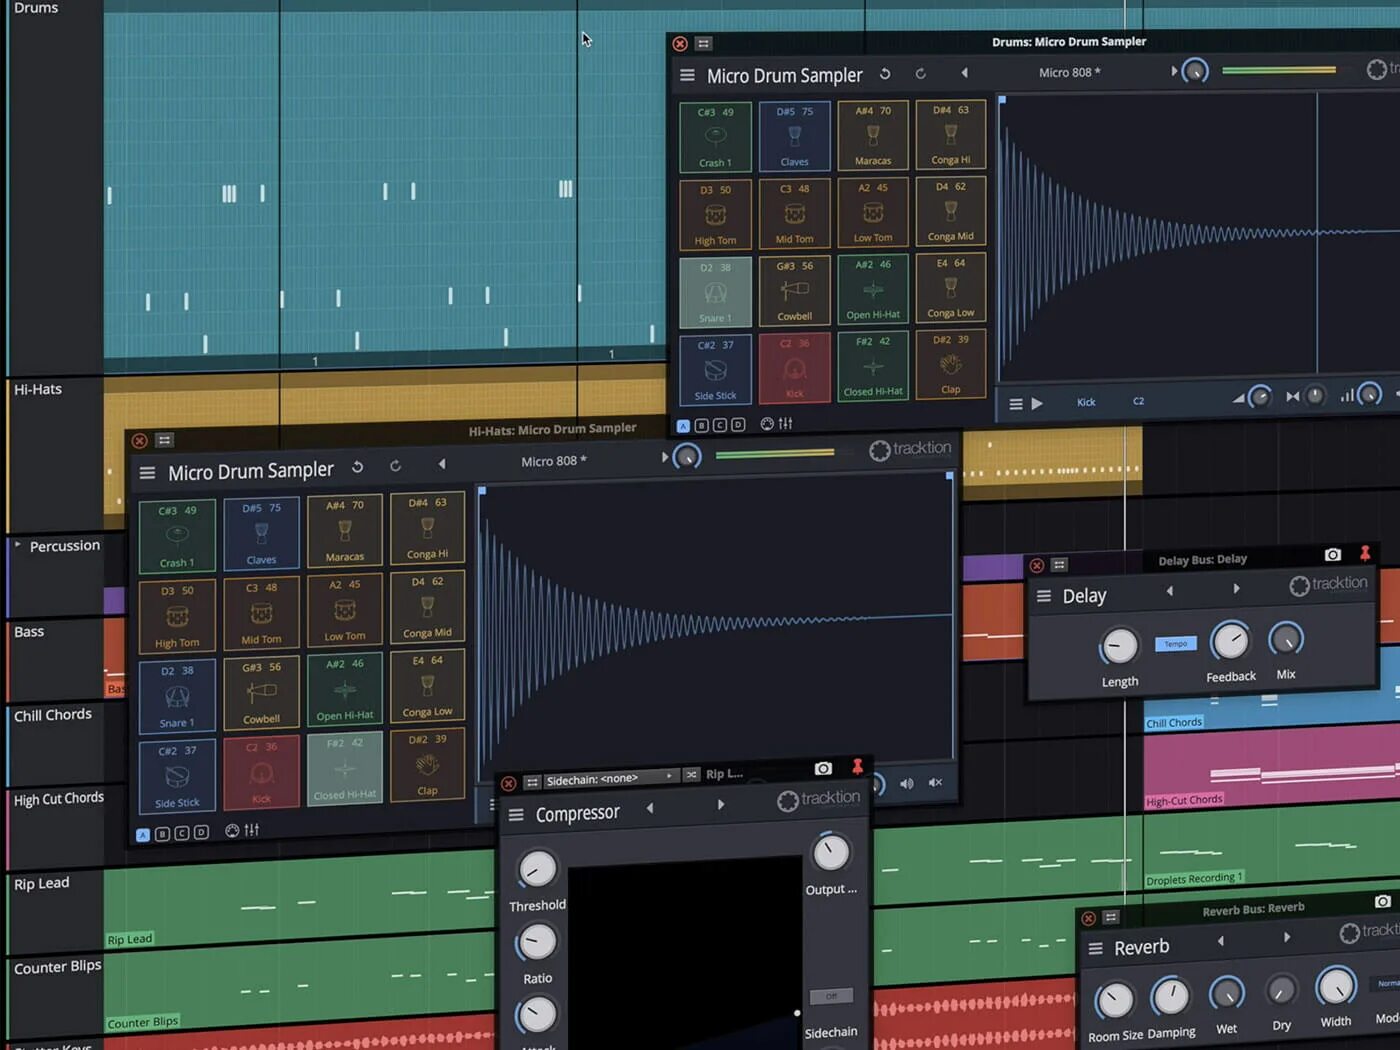Pin the Delay Bus plugin window

(1365, 553)
